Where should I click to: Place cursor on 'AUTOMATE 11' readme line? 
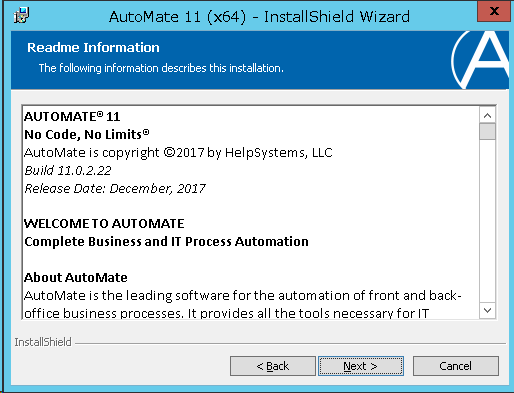[x=72, y=117]
